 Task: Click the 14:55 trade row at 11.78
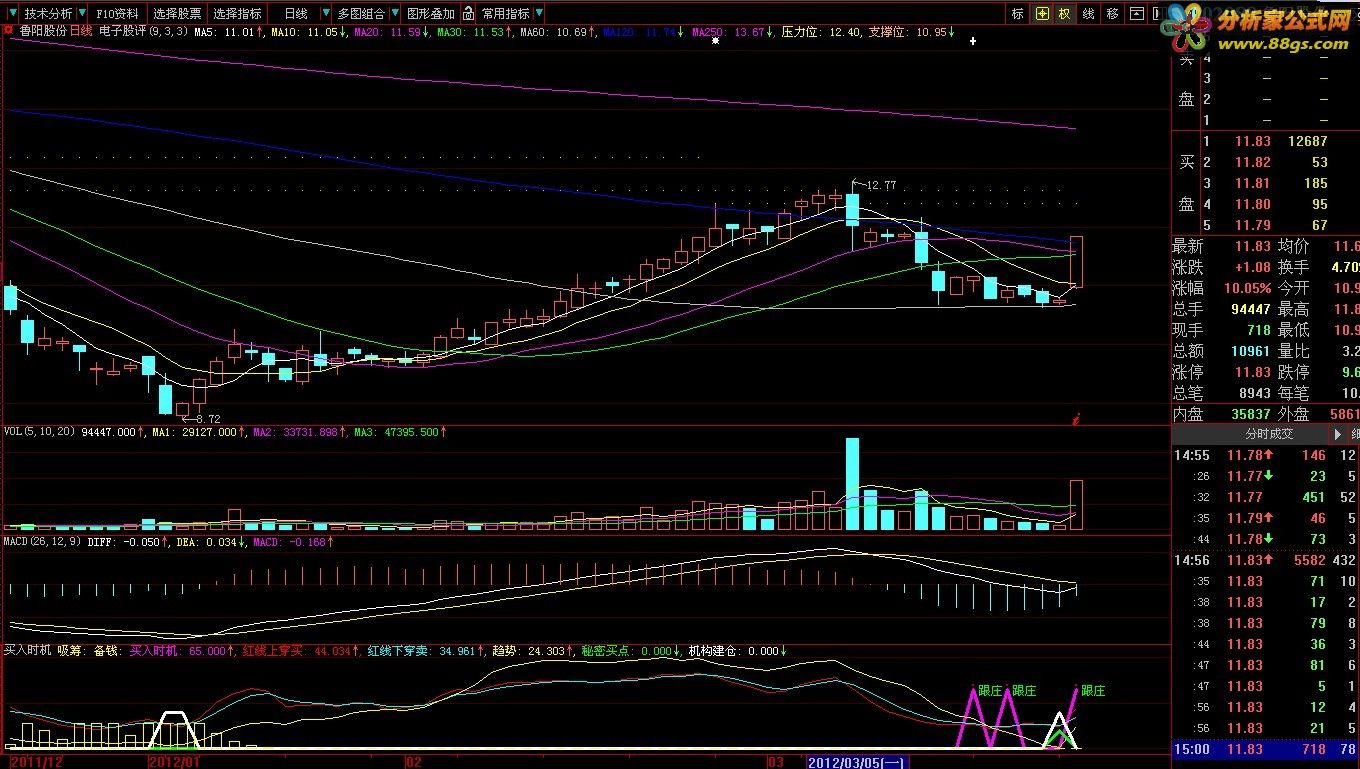(x=1266, y=455)
